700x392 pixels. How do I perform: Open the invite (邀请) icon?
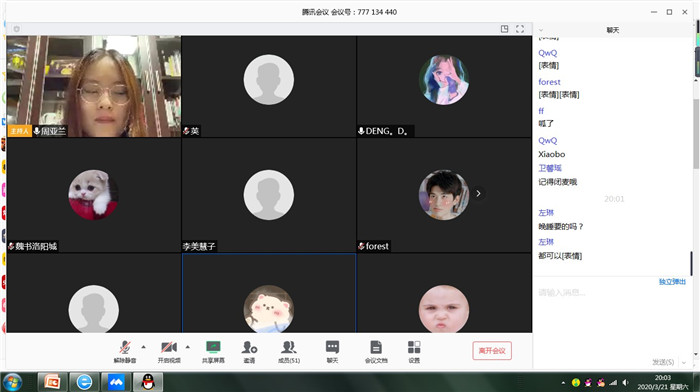249,352
